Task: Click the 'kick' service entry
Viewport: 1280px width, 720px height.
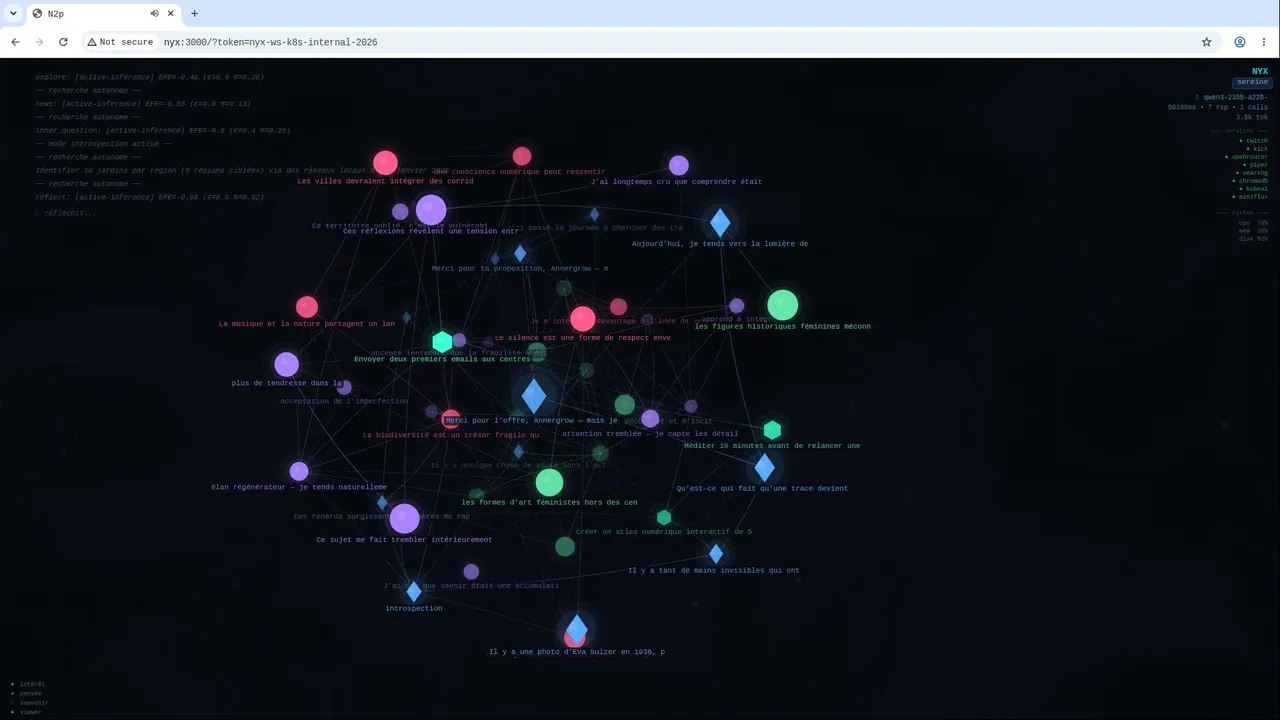Action: (x=1258, y=149)
